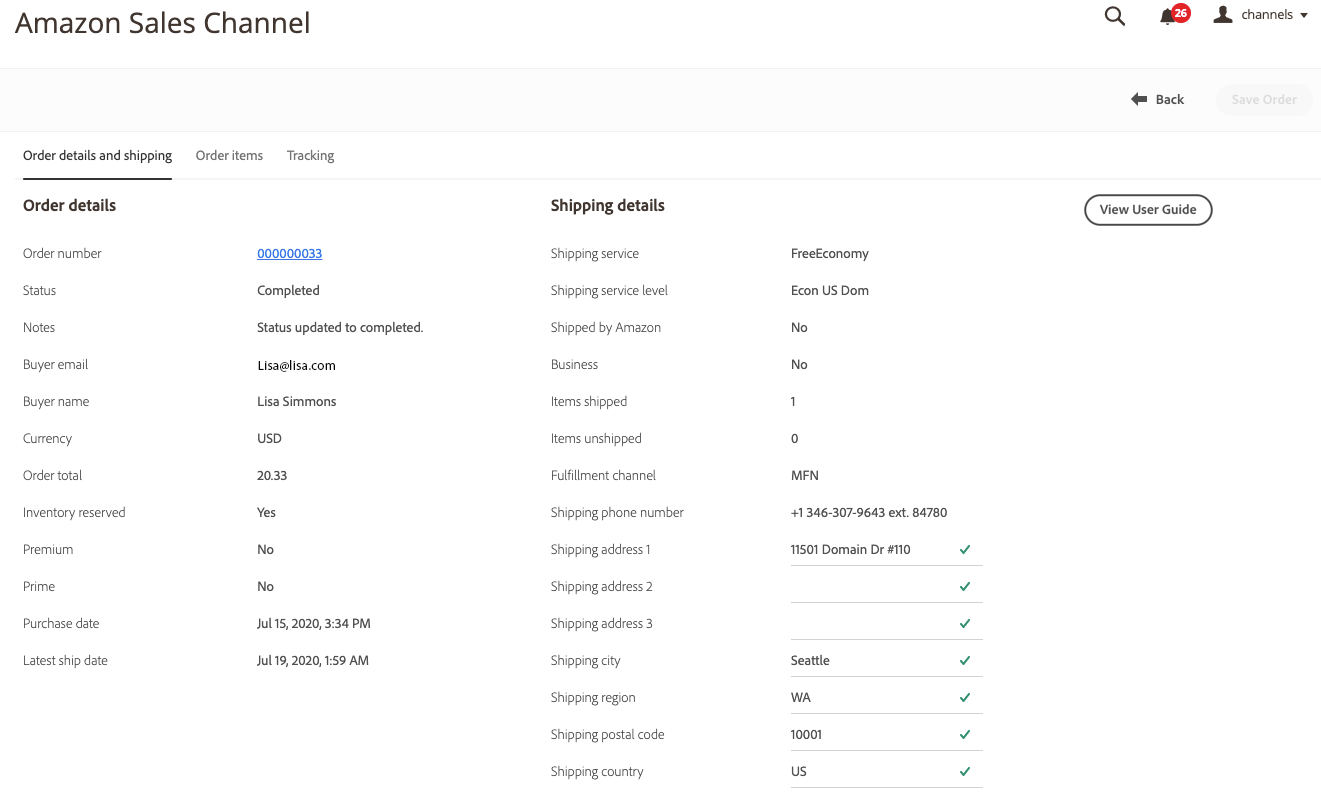Edit the Shipping postal code field 10001

886,734
